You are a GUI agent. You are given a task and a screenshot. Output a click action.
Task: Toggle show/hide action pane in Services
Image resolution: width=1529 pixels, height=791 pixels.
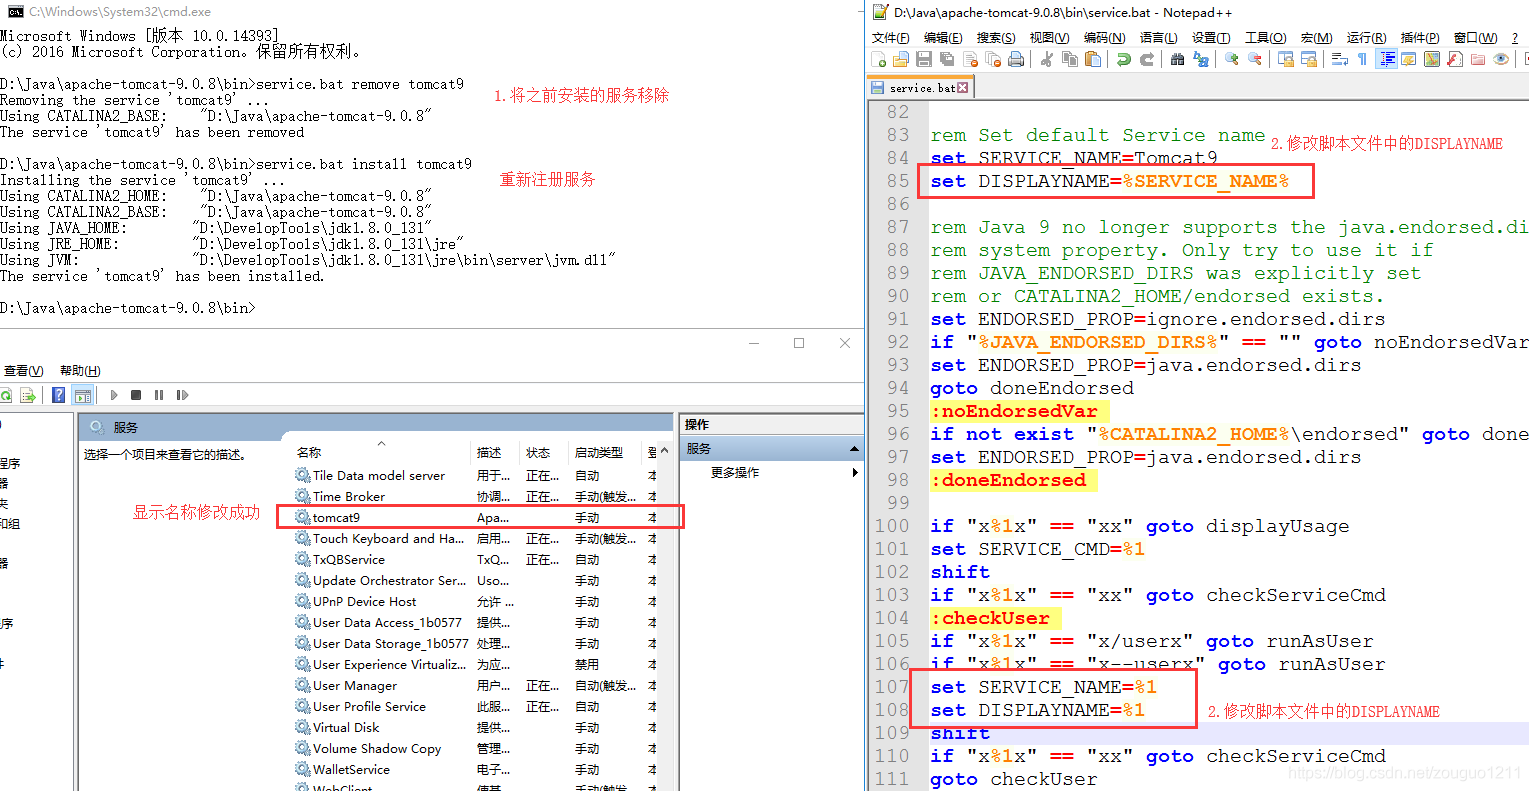[83, 395]
